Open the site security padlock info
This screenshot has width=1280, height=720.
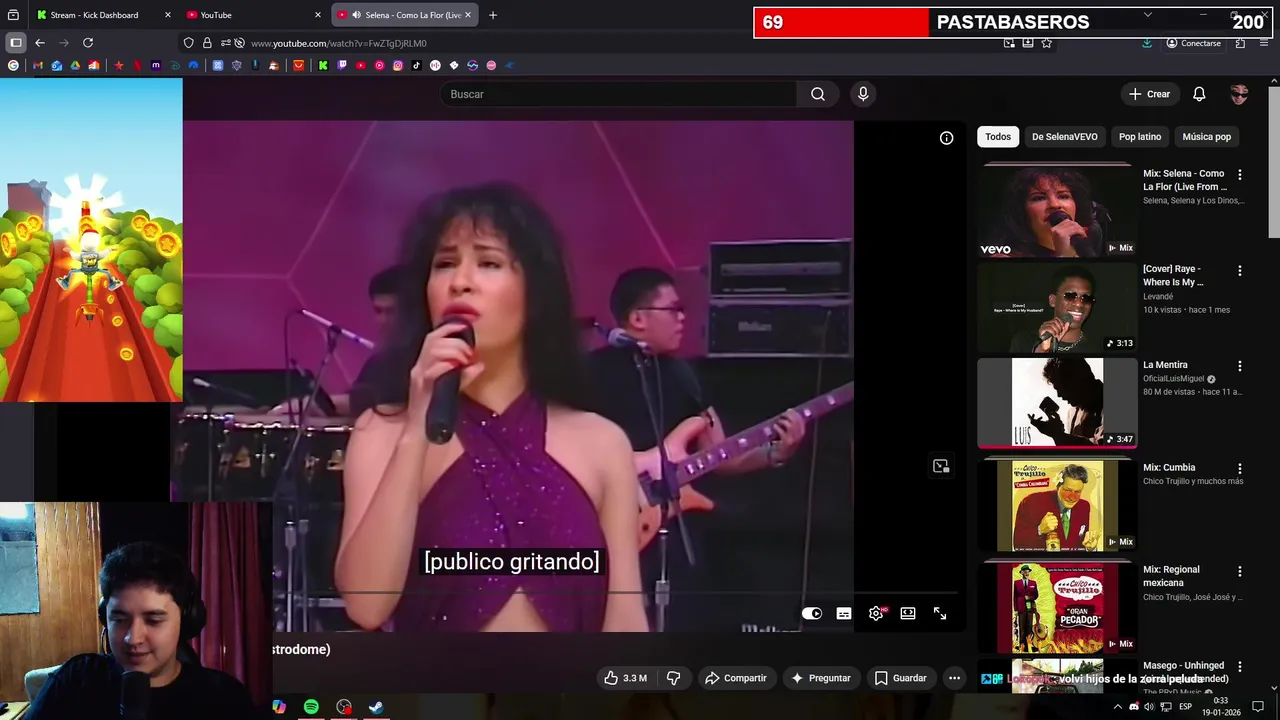click(x=207, y=43)
